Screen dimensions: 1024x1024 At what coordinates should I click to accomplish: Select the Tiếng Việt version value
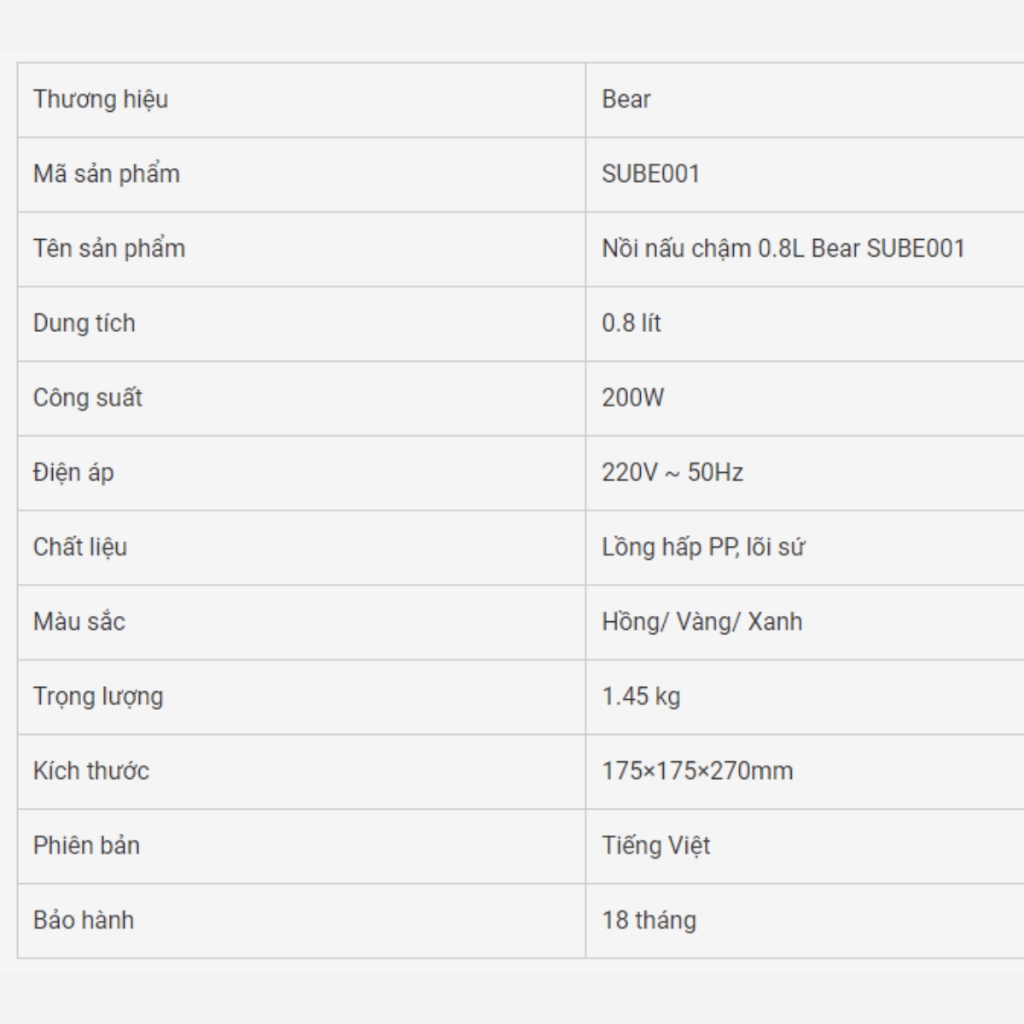(656, 846)
